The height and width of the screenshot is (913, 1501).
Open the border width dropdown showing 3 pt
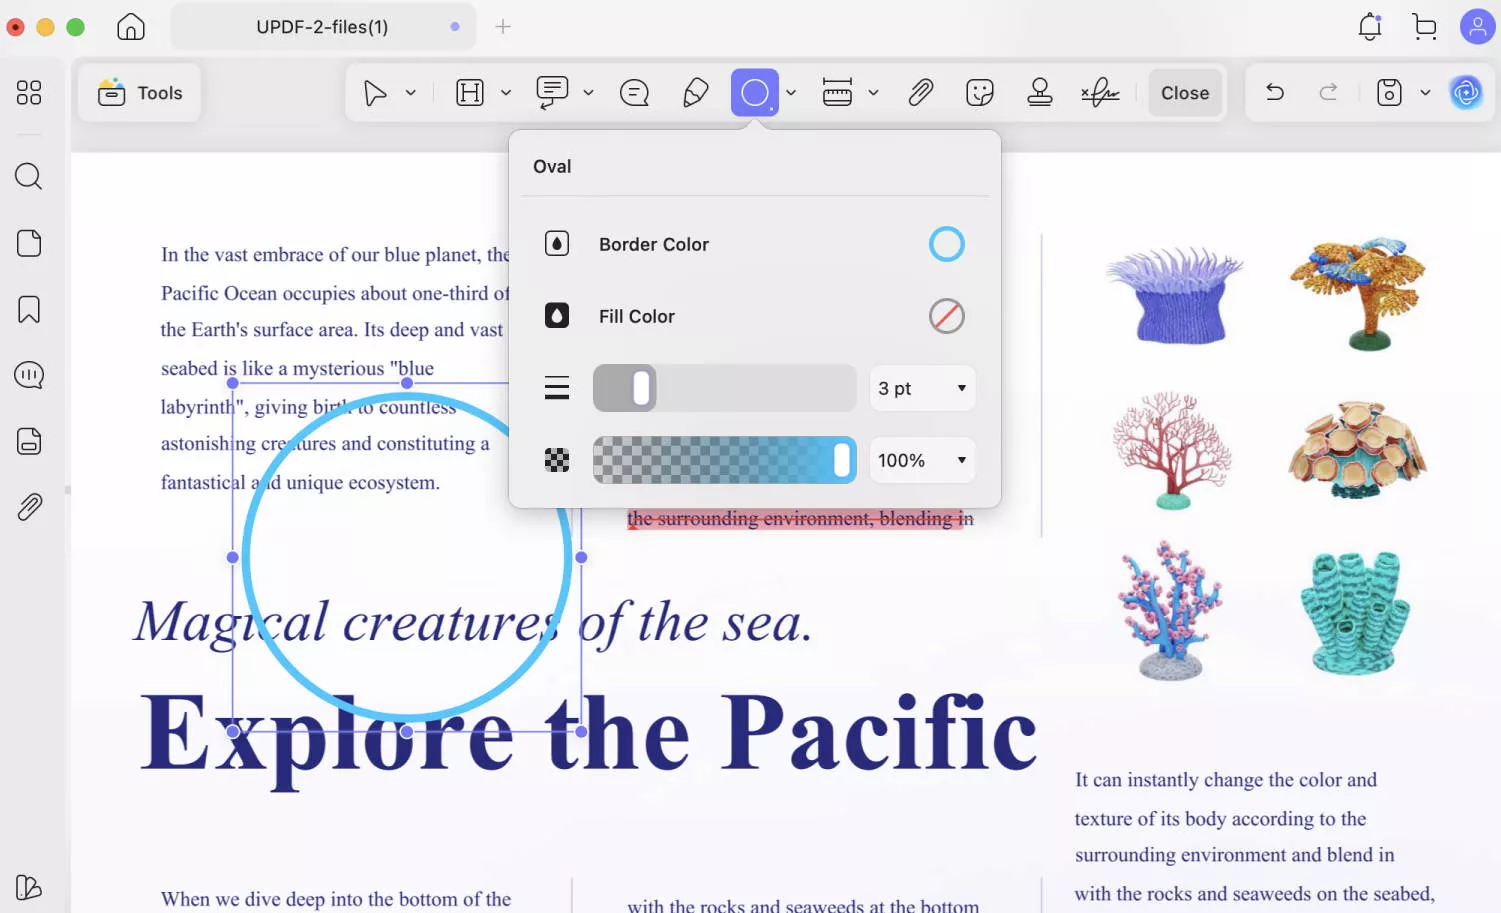921,388
